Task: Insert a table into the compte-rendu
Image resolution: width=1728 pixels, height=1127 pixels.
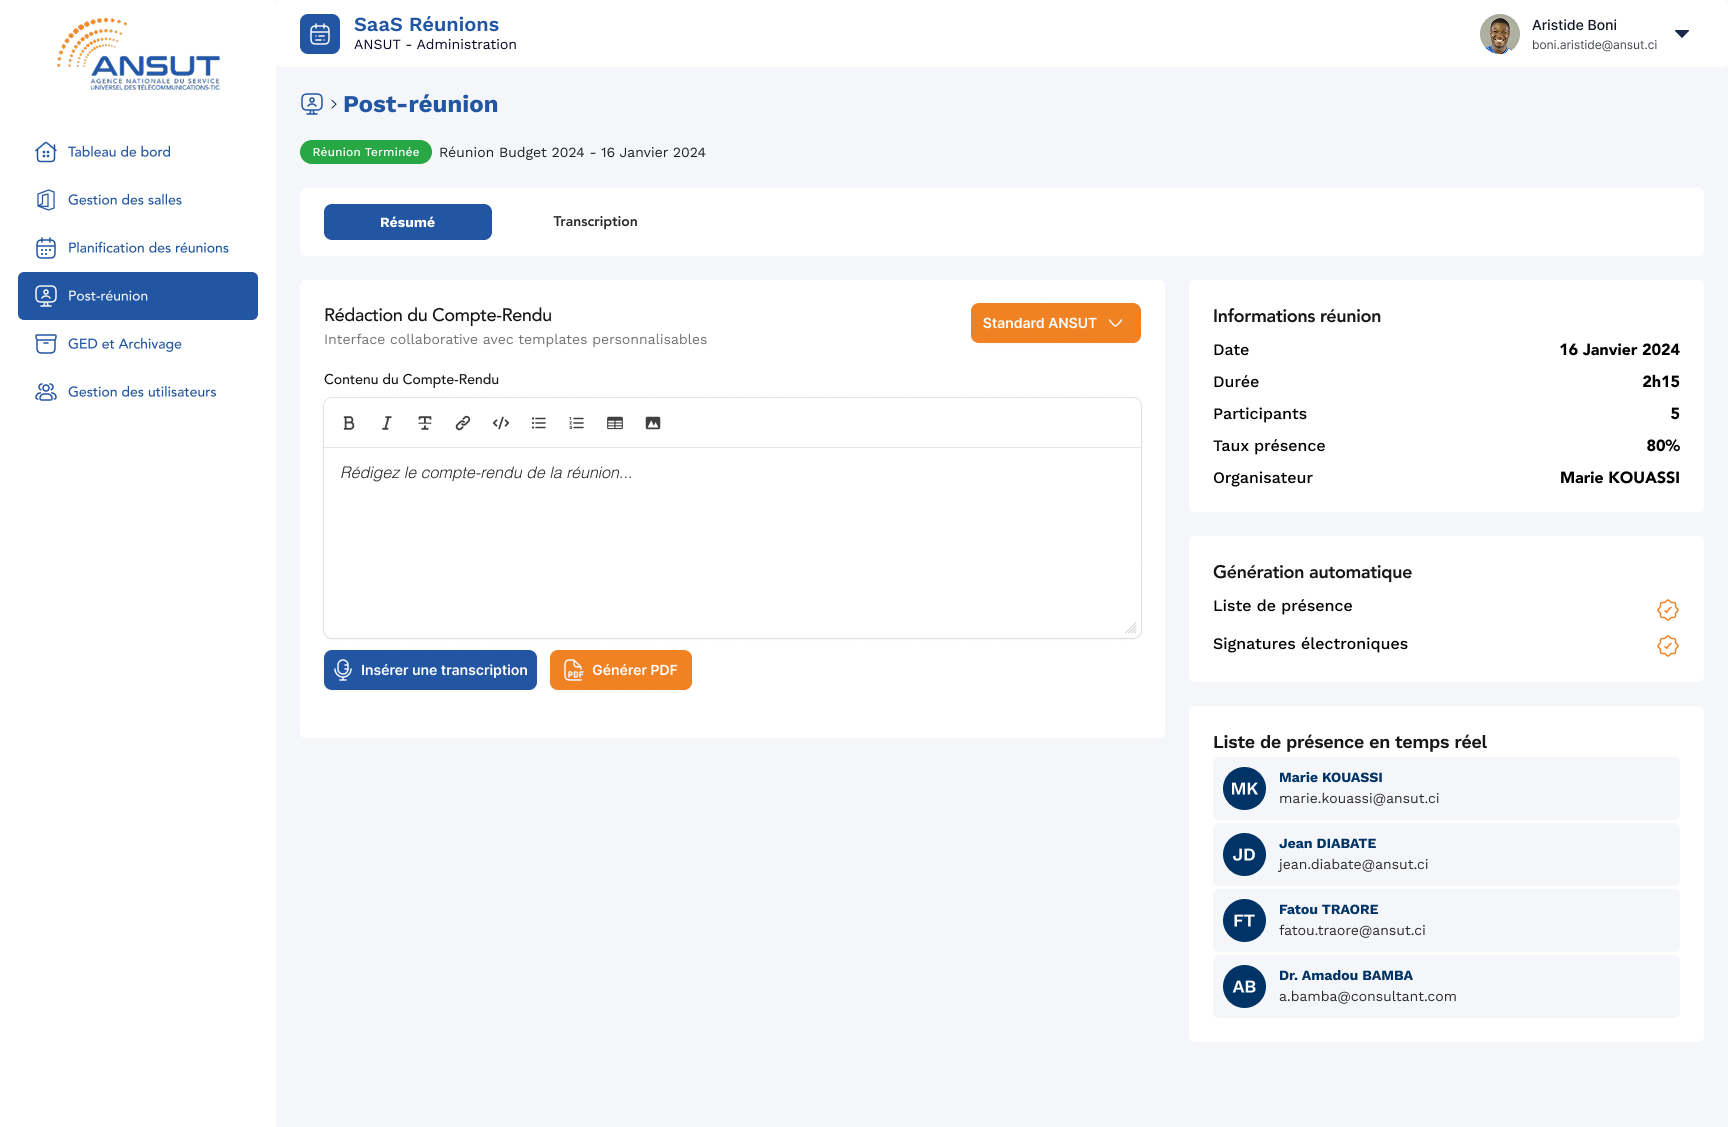Action: point(615,423)
